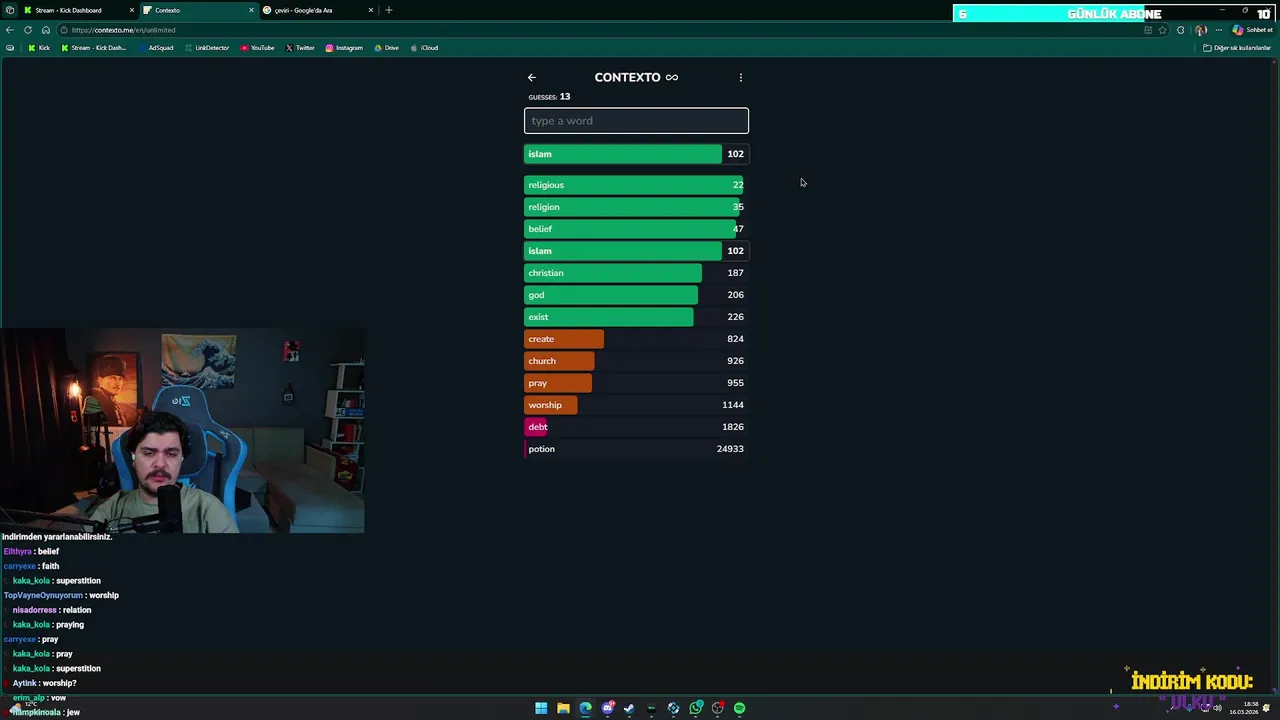
Task: Click the address bar URL
Action: [x=124, y=30]
